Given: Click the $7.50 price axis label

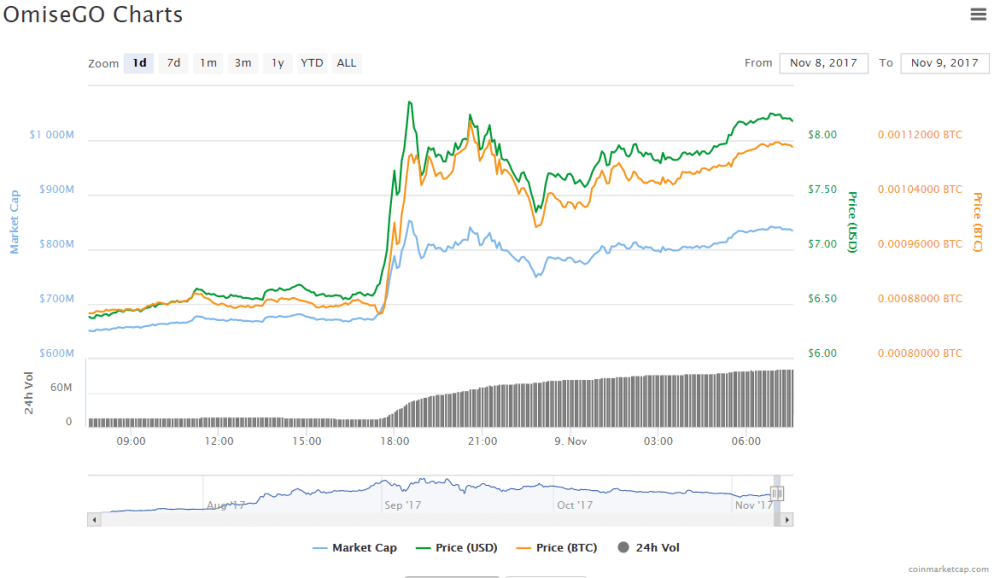Looking at the screenshot, I should pyautogui.click(x=822, y=189).
